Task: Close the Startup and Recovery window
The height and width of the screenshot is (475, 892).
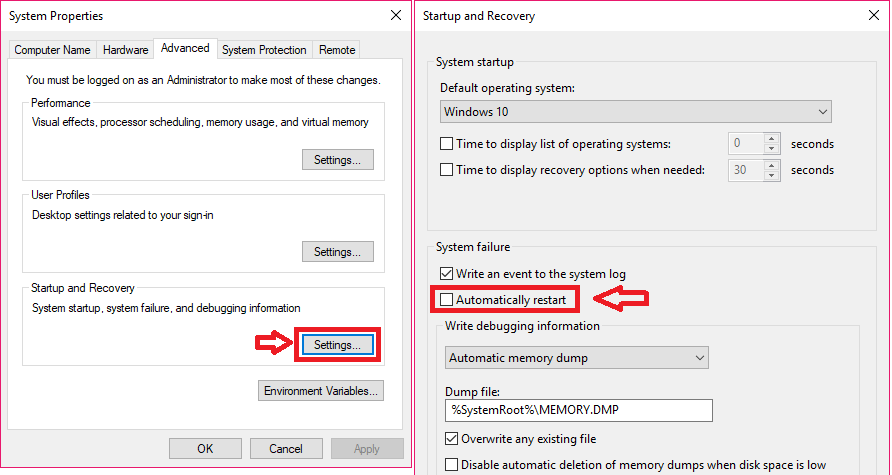Action: tap(874, 15)
